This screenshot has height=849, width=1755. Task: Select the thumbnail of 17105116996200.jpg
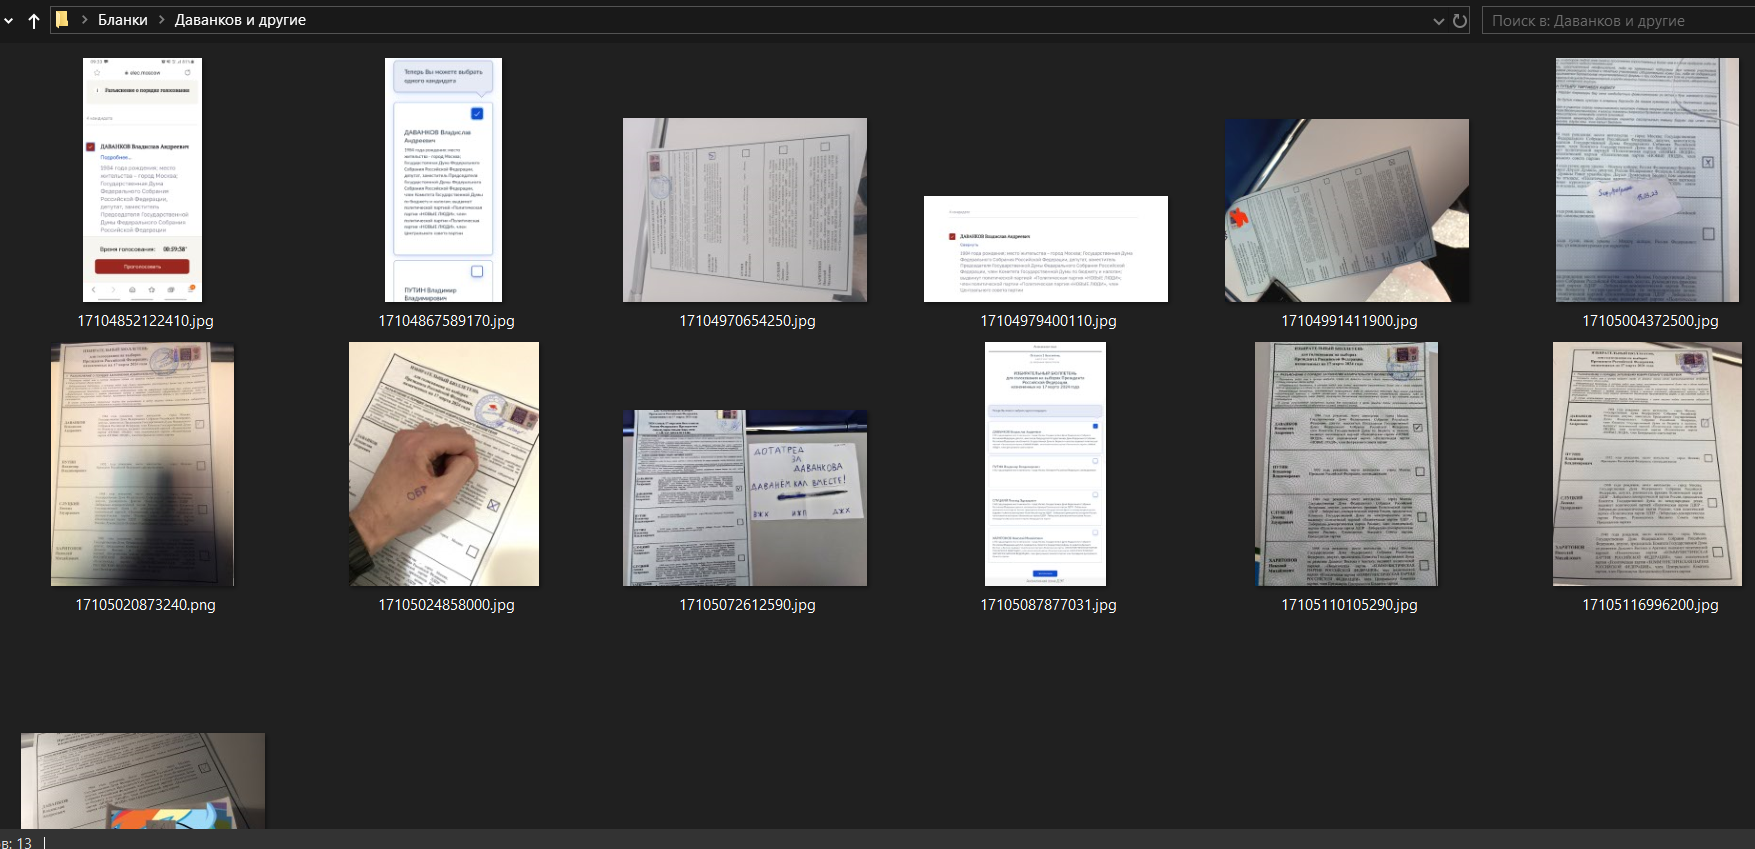click(x=1647, y=464)
